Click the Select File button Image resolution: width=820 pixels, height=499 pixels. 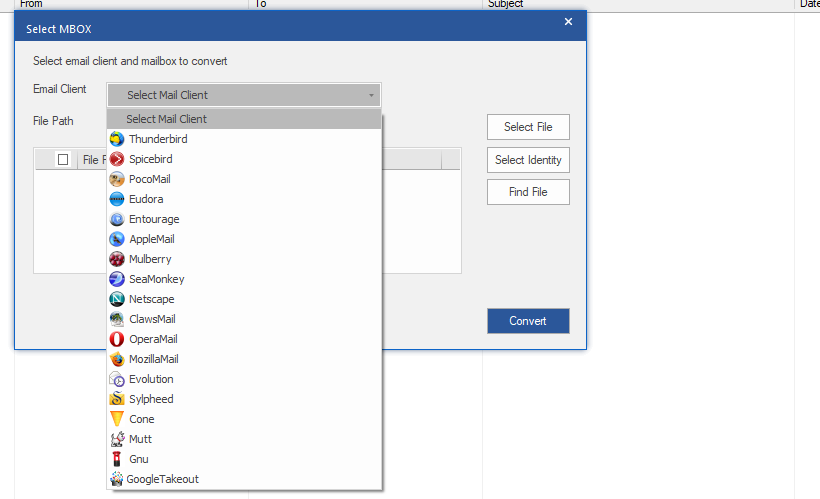click(x=528, y=127)
